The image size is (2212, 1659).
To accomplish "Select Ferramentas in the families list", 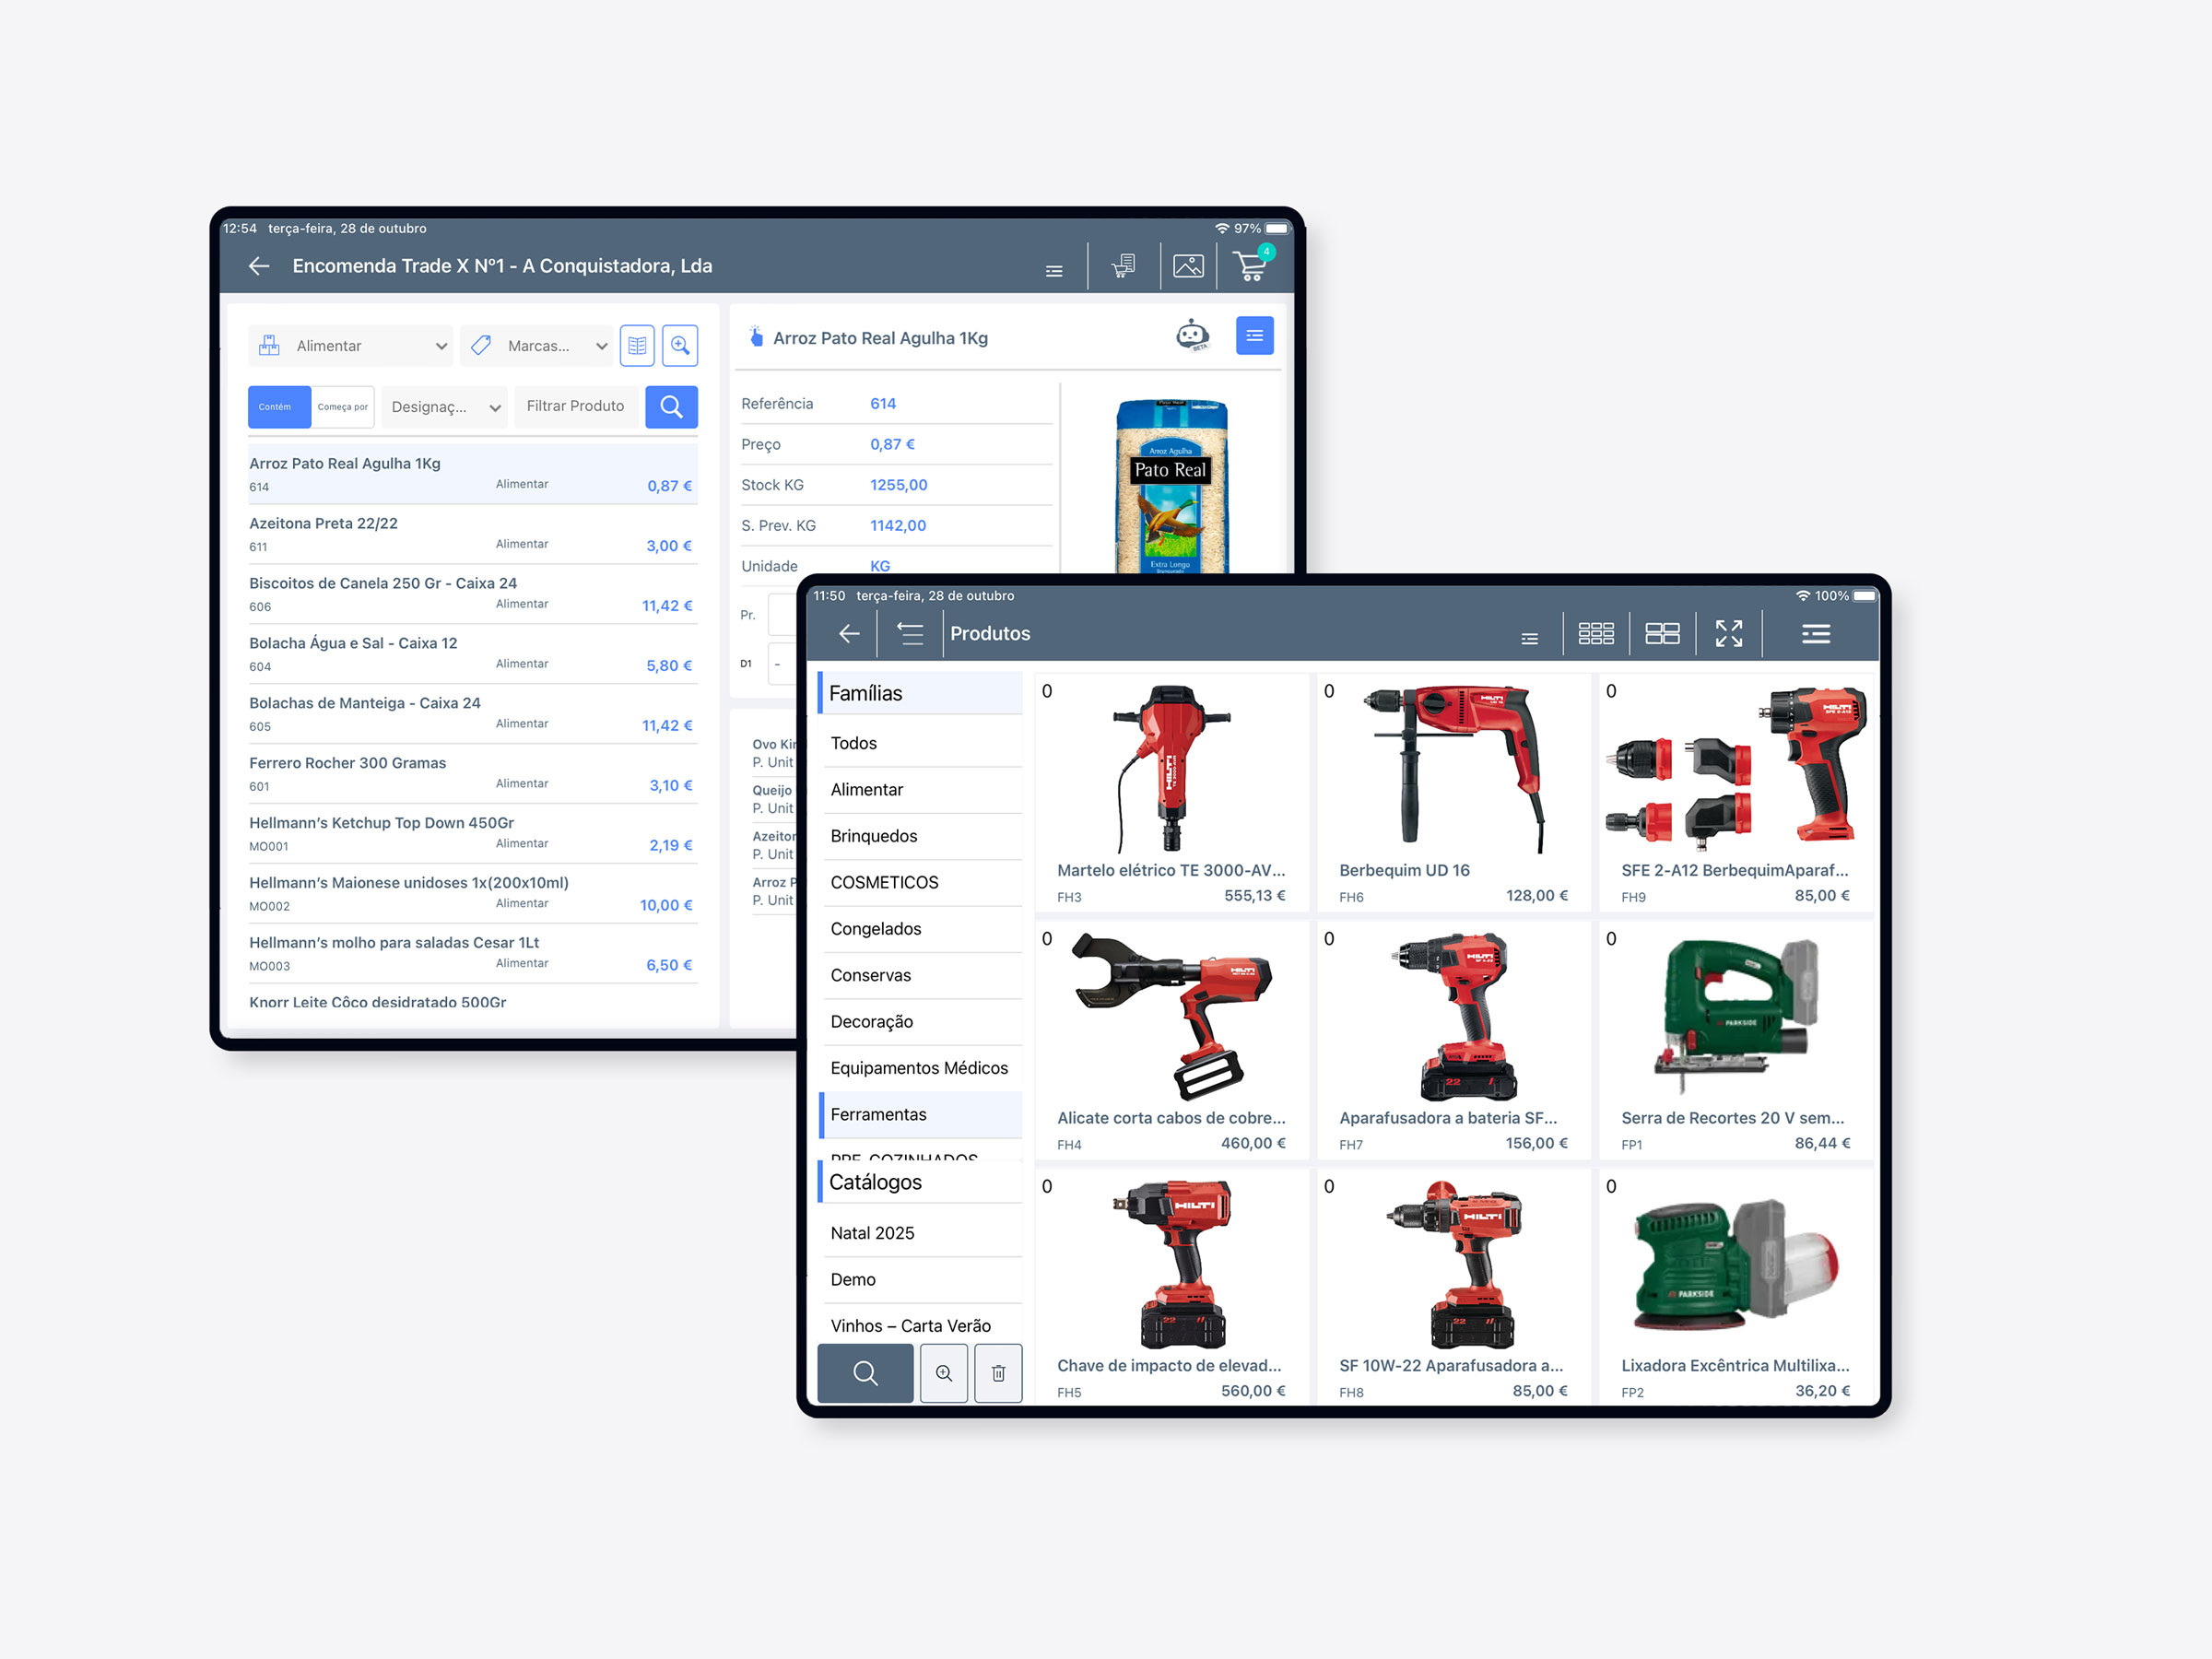I will click(x=878, y=1114).
